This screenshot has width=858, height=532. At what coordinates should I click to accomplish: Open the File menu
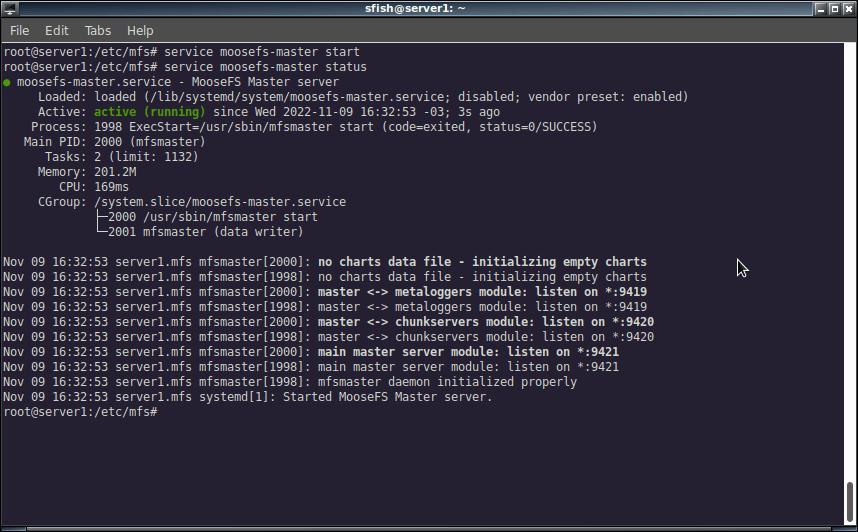(20, 31)
